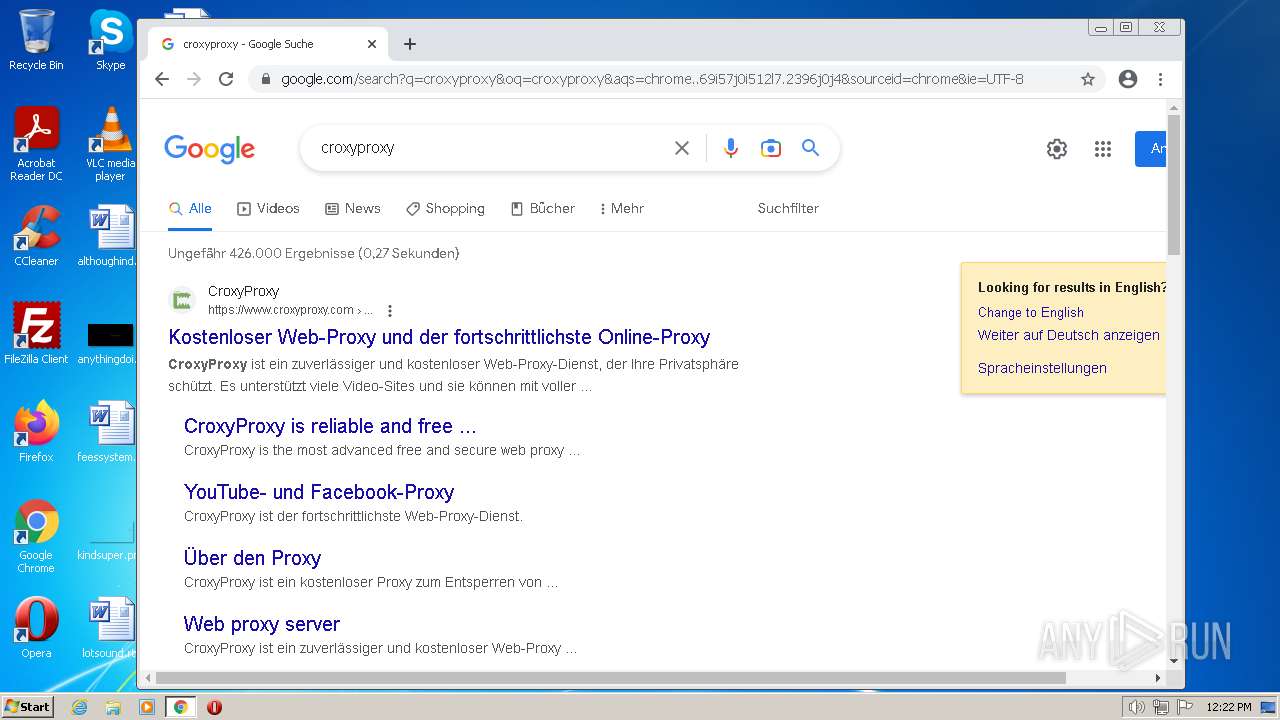Image resolution: width=1280 pixels, height=720 pixels.
Task: Open Google settings gear icon
Action: 1057,149
